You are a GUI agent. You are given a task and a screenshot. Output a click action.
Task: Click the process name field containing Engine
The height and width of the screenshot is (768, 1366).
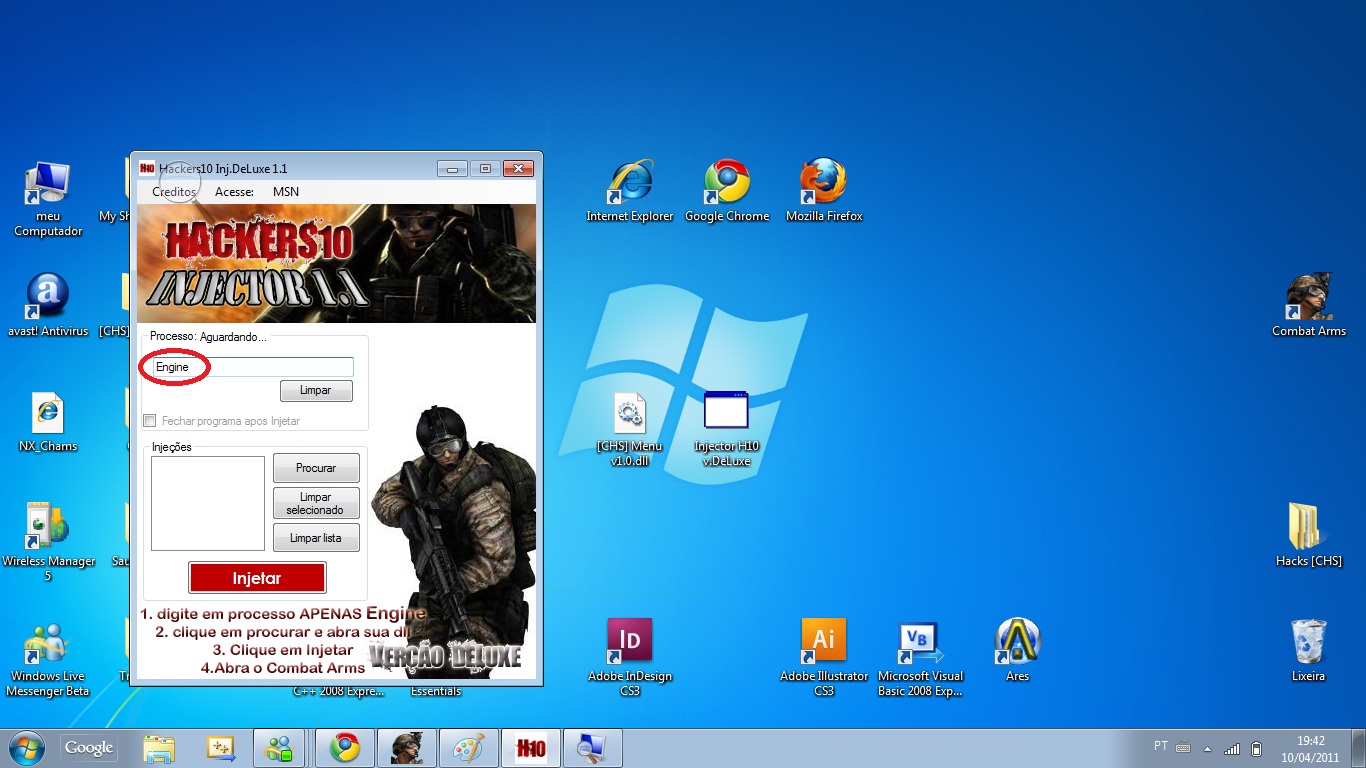[252, 367]
